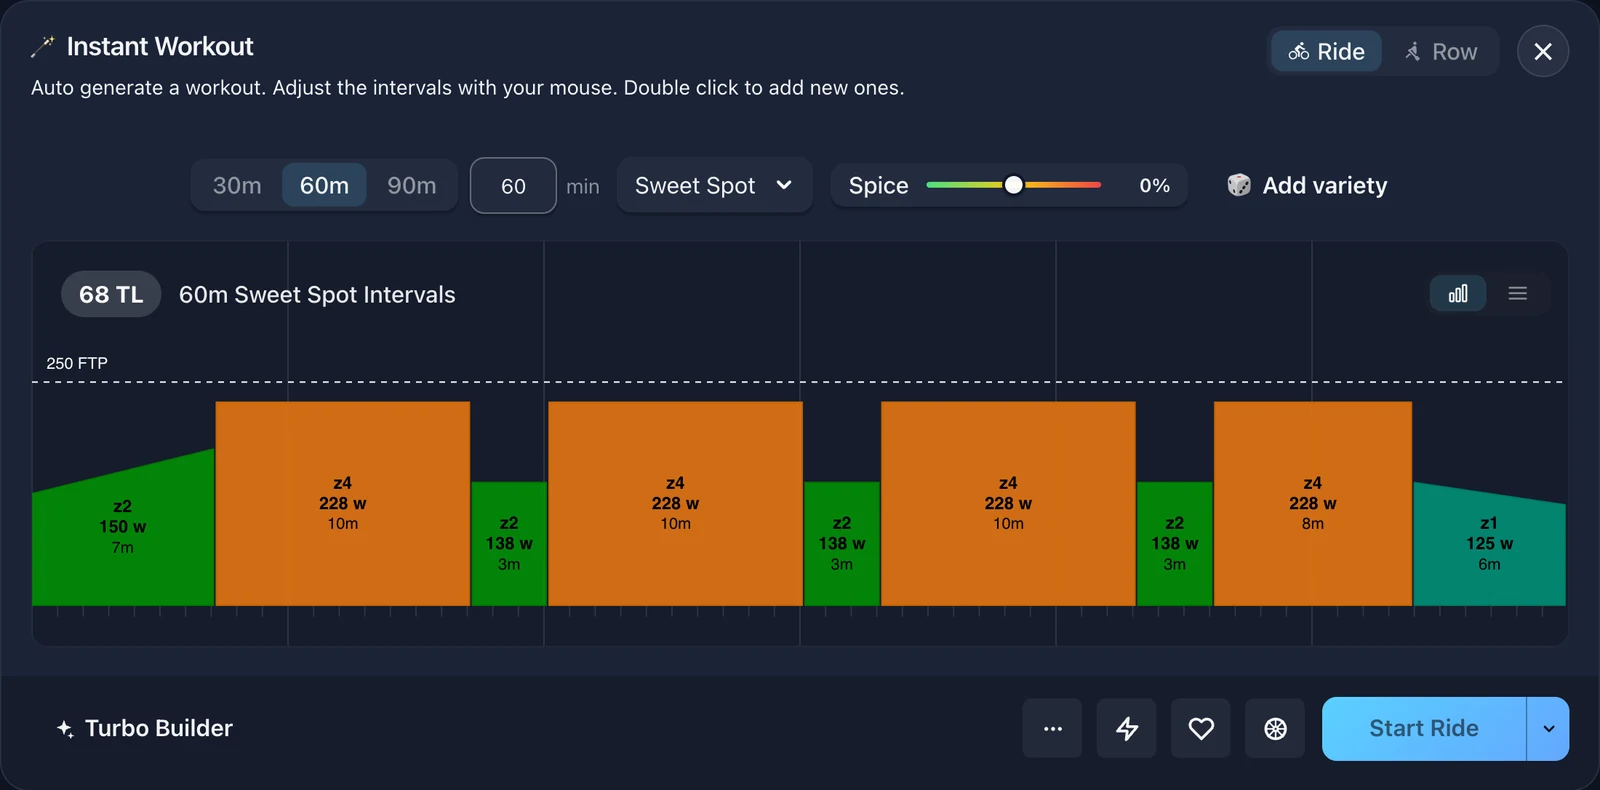Screen dimensions: 1600x790
Task: Expand the Start Ride options arrow
Action: pyautogui.click(x=1548, y=729)
